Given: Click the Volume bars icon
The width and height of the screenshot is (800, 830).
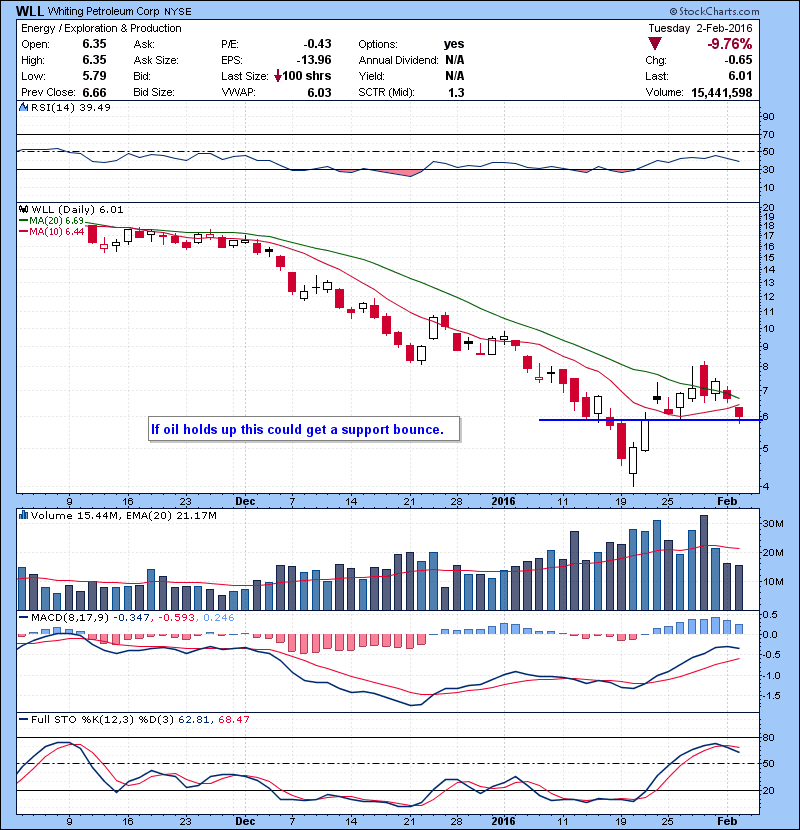Looking at the screenshot, I should (23, 515).
